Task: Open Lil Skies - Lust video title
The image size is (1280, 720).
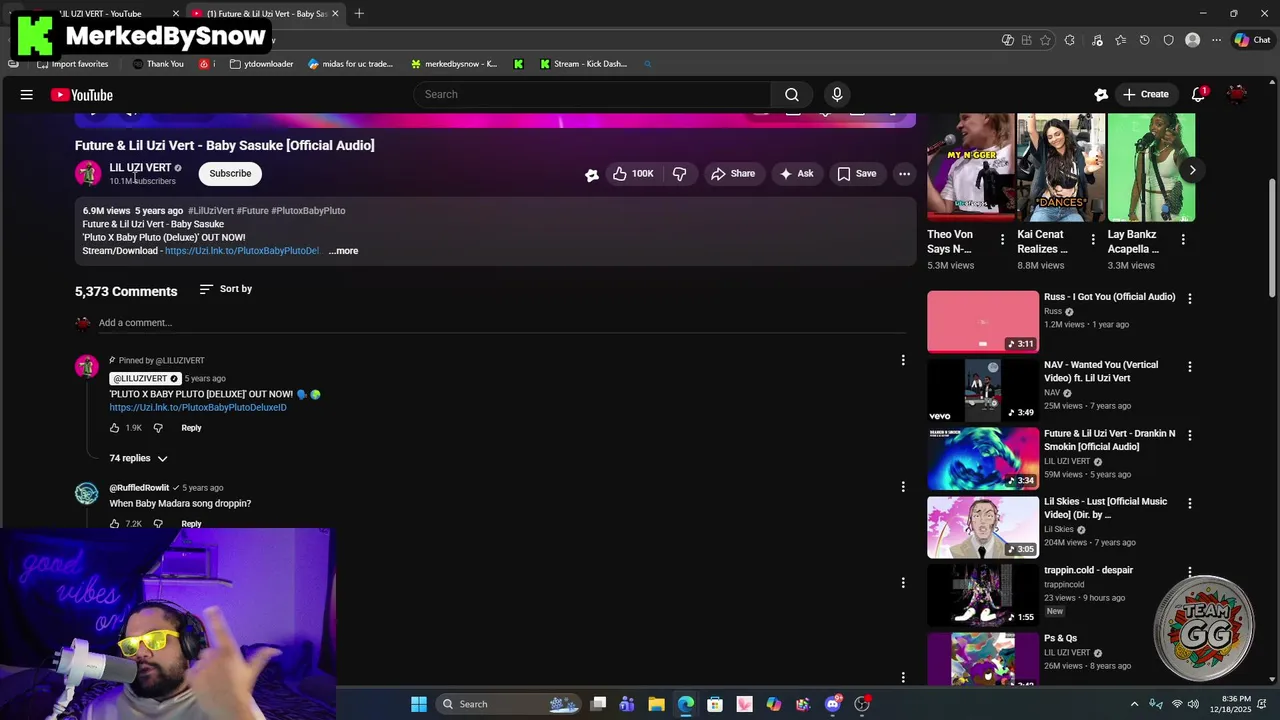Action: pos(1105,508)
